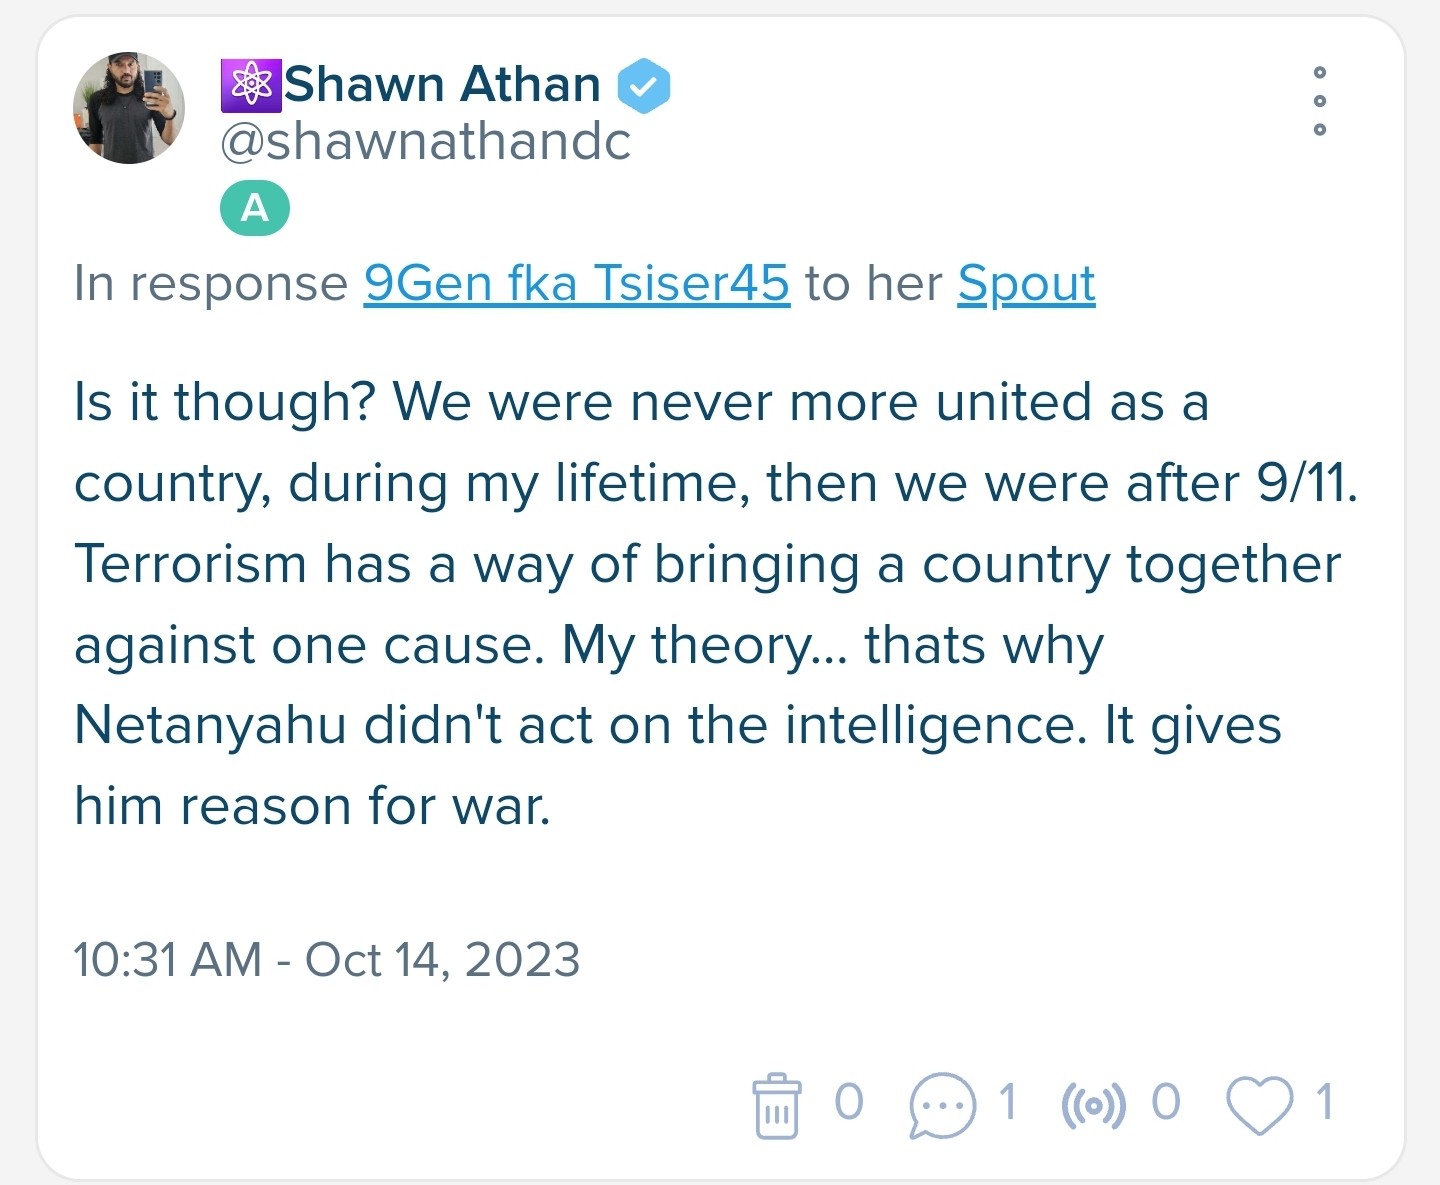Viewport: 1440px width, 1185px height.
Task: Open the three-dot post options menu
Action: pyautogui.click(x=1320, y=101)
